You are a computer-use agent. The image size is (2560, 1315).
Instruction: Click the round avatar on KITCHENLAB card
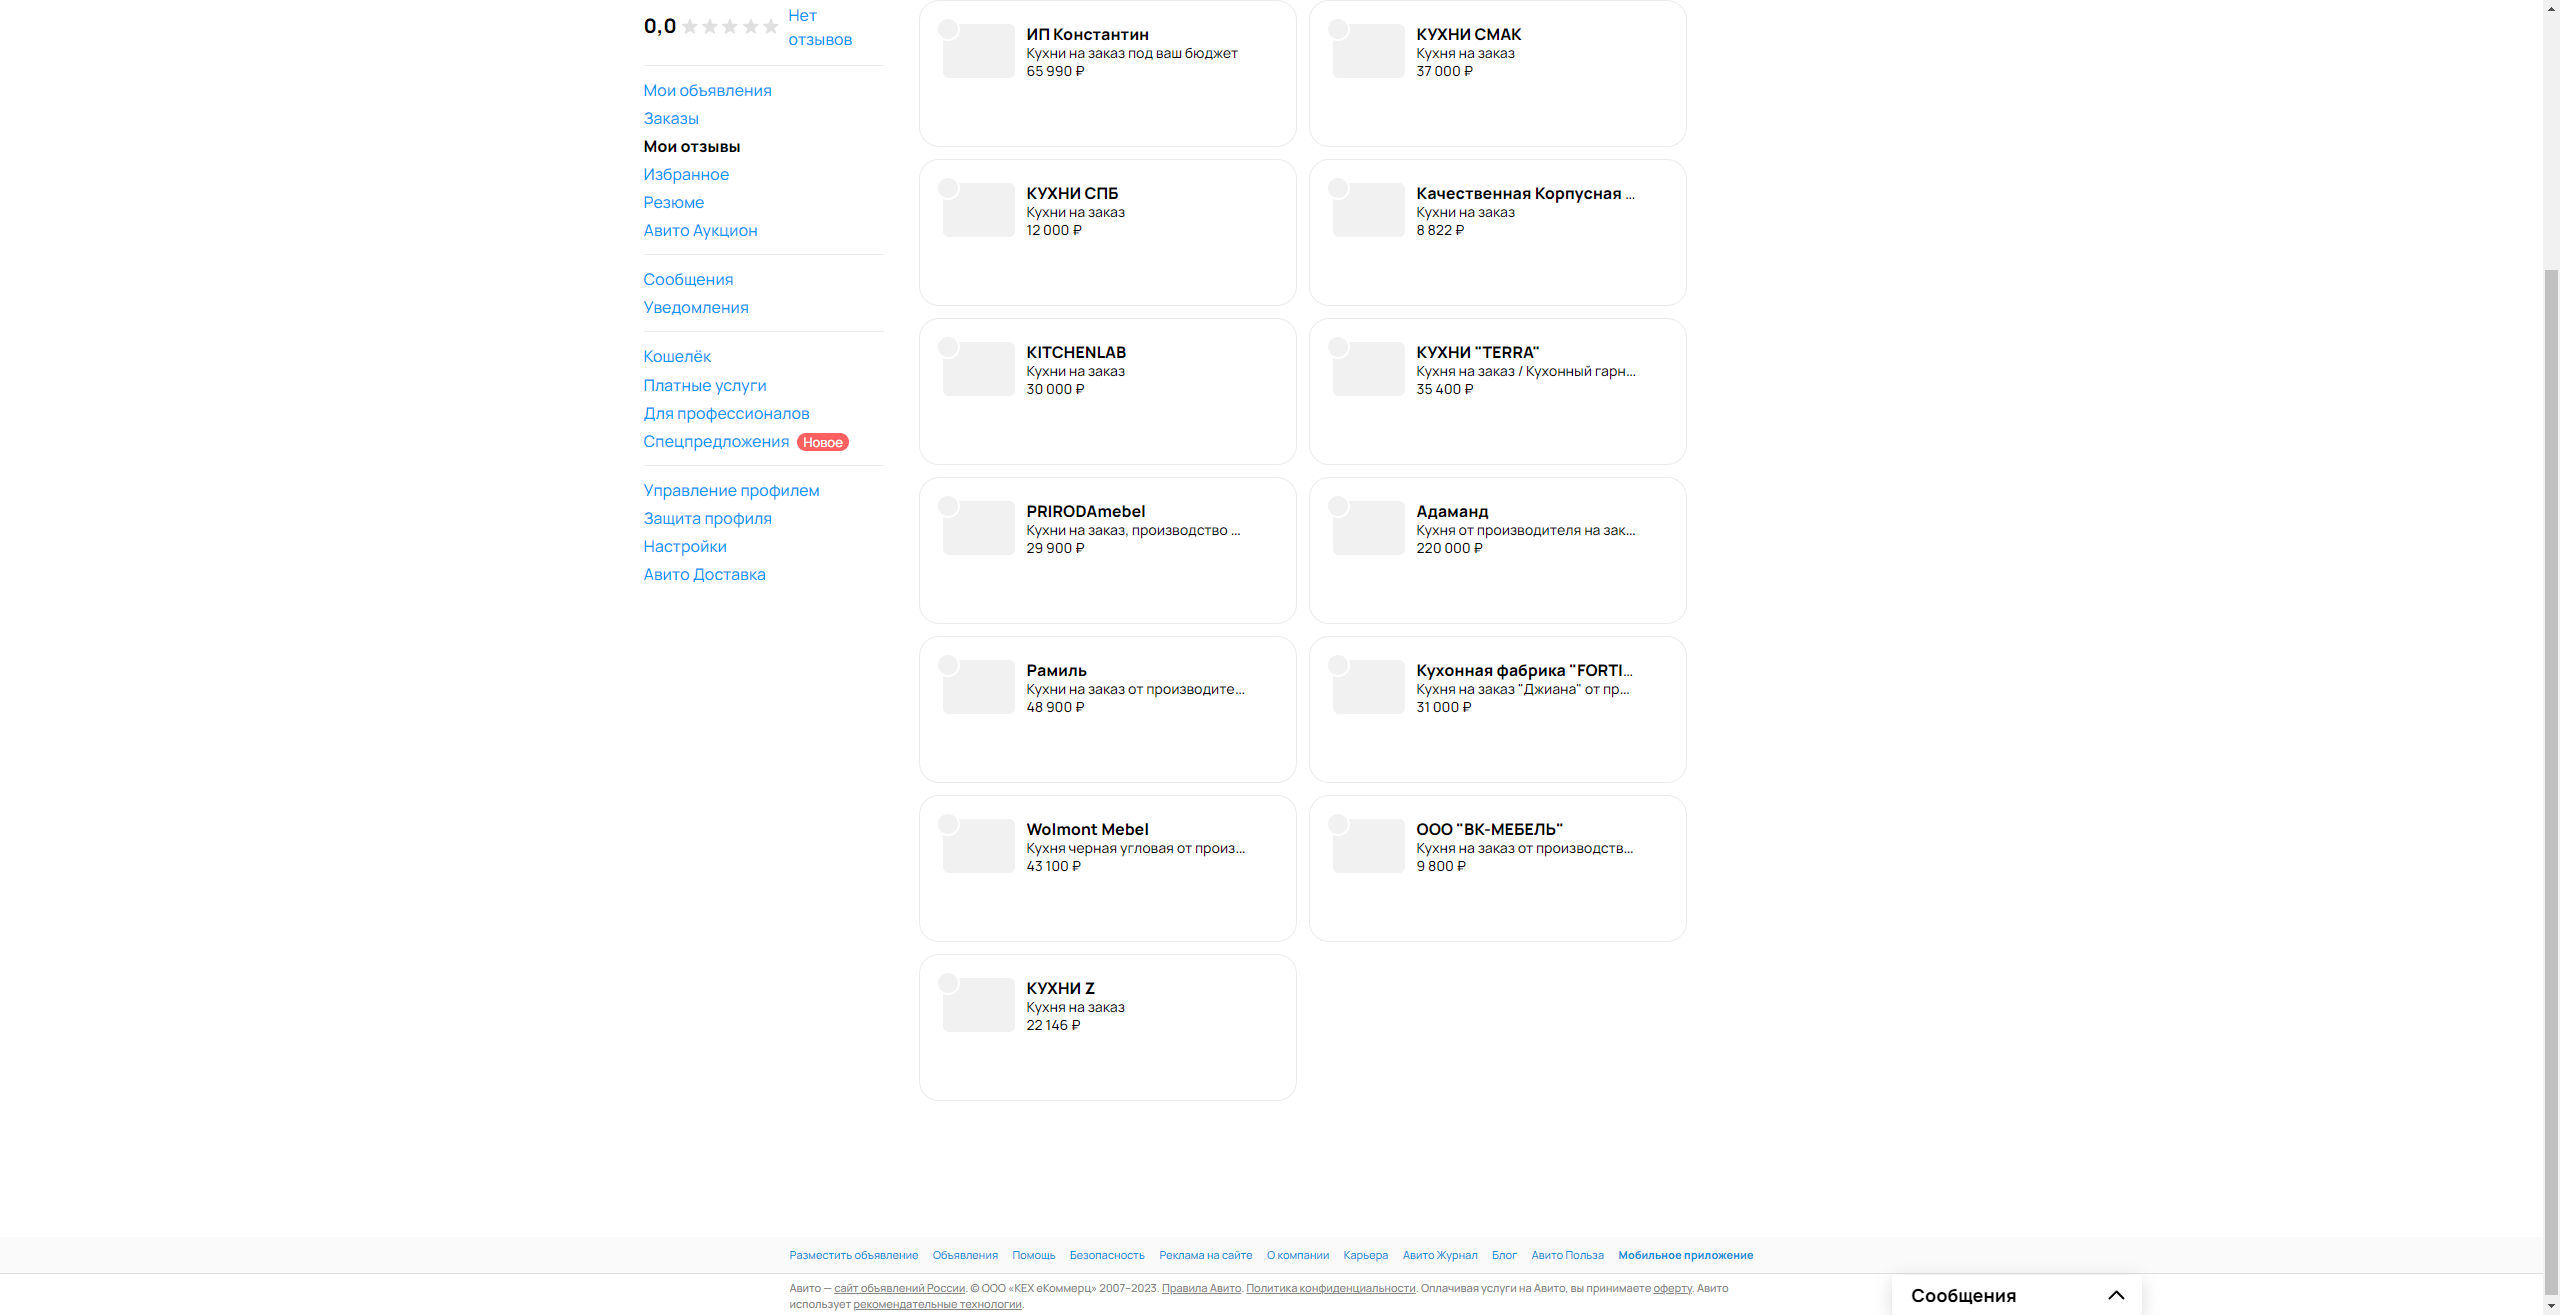(948, 347)
